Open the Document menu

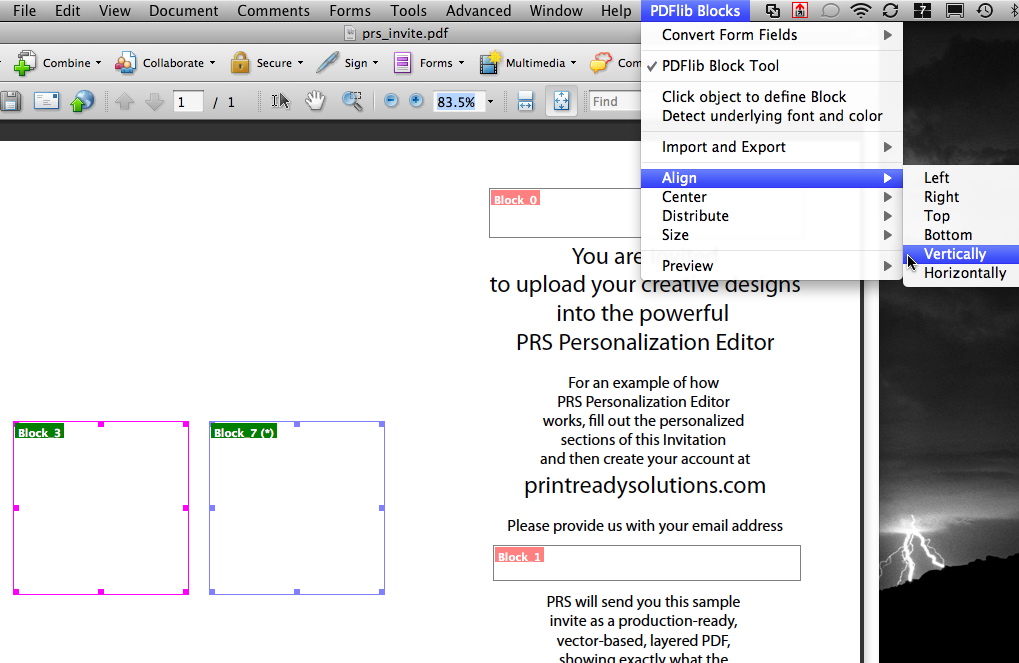click(183, 10)
